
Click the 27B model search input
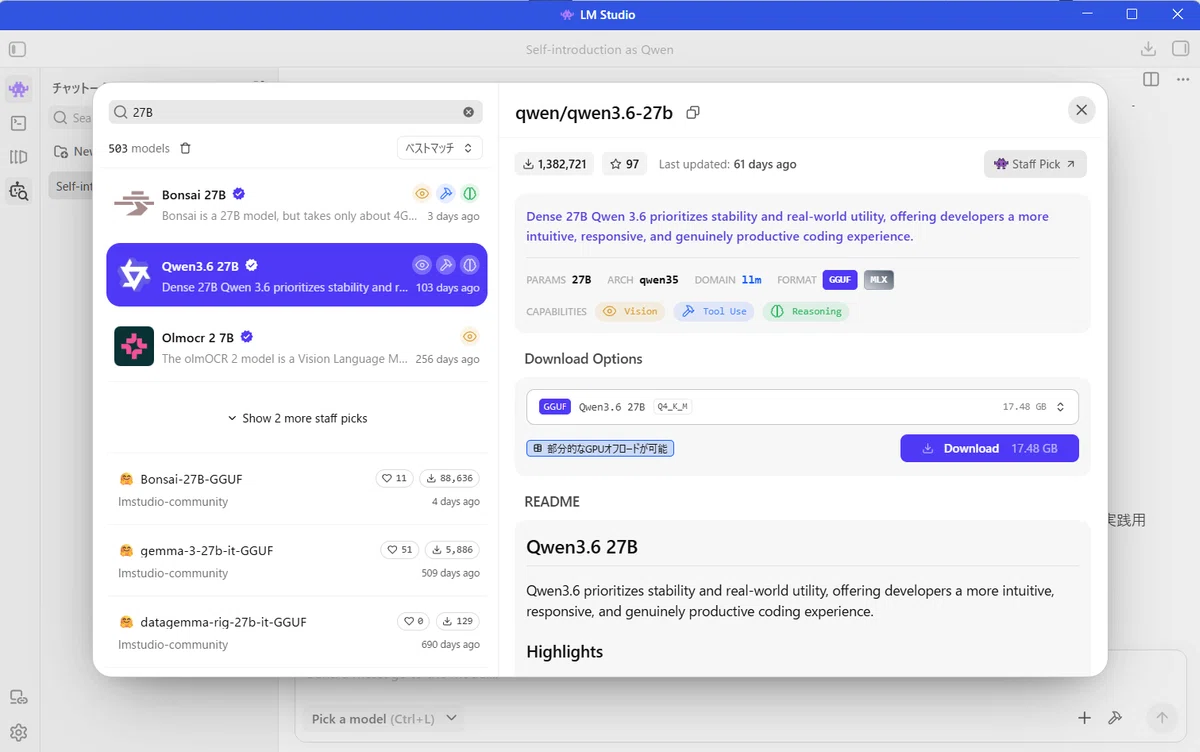tap(295, 112)
